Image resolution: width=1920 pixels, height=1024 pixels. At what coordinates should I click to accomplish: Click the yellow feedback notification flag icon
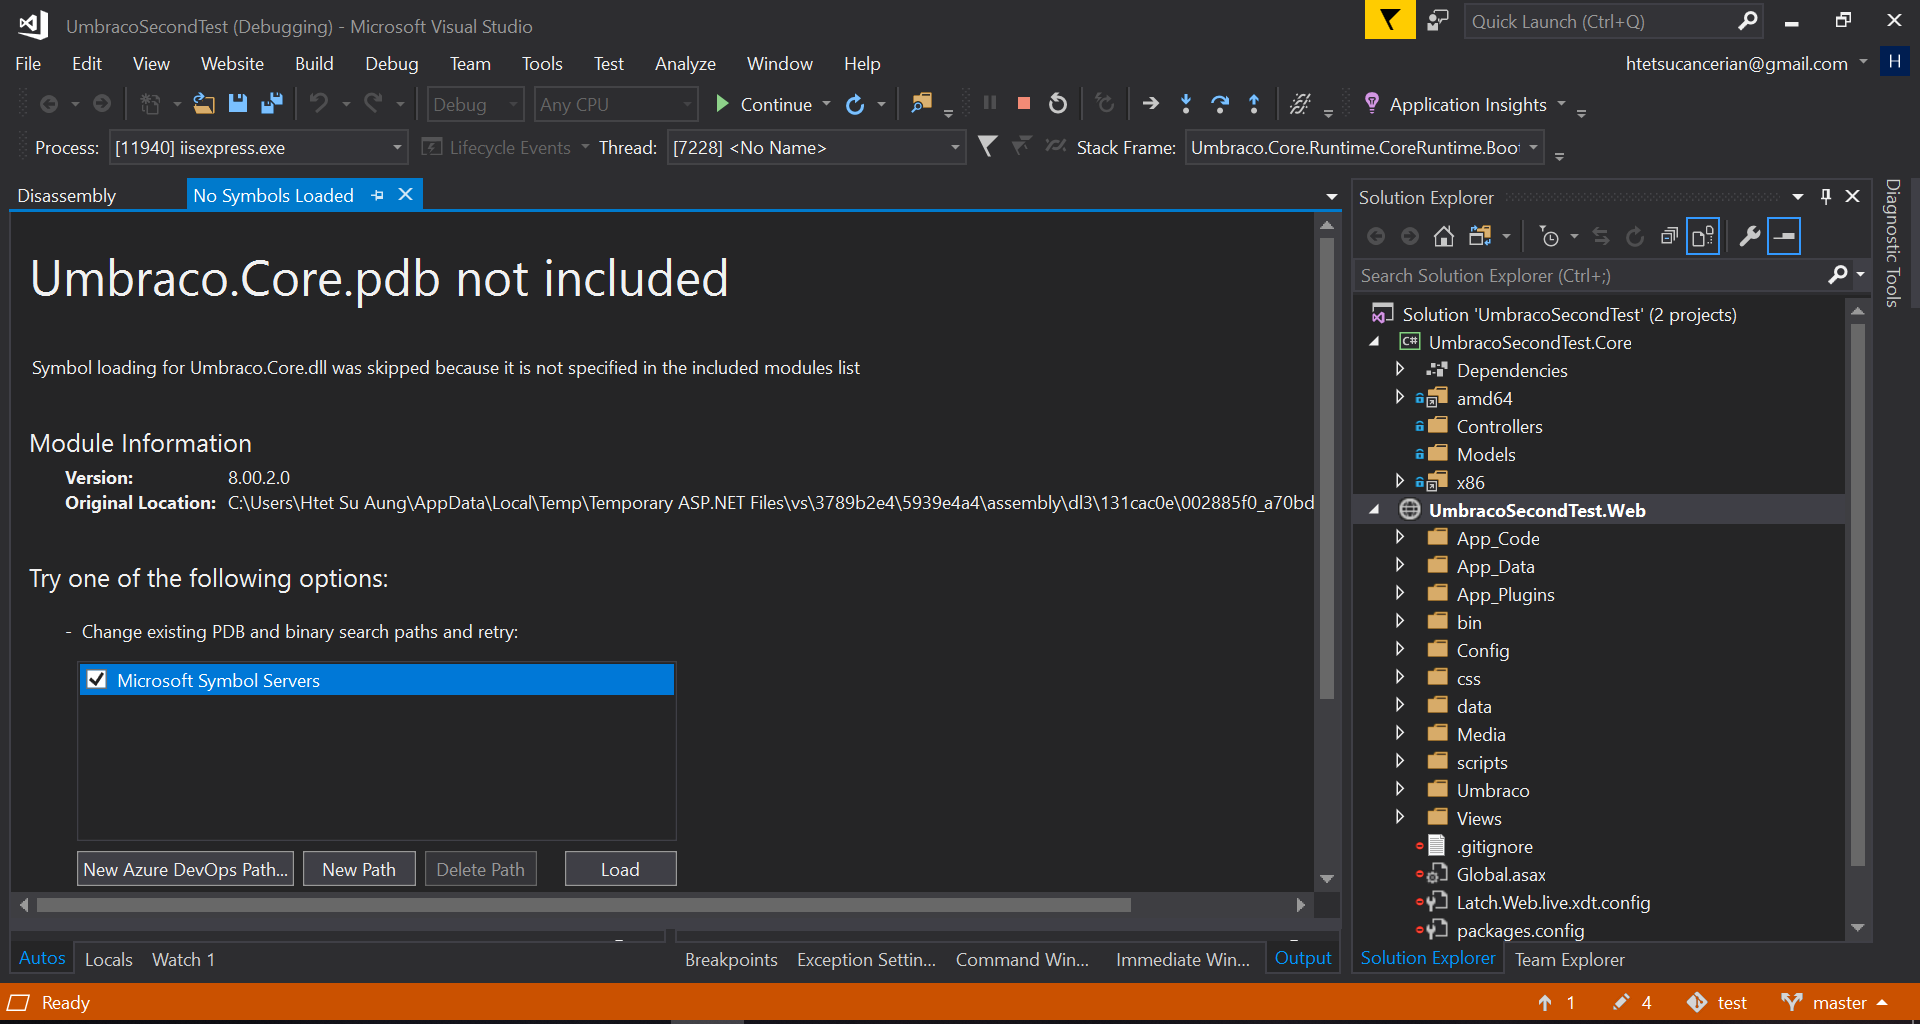[1390, 20]
